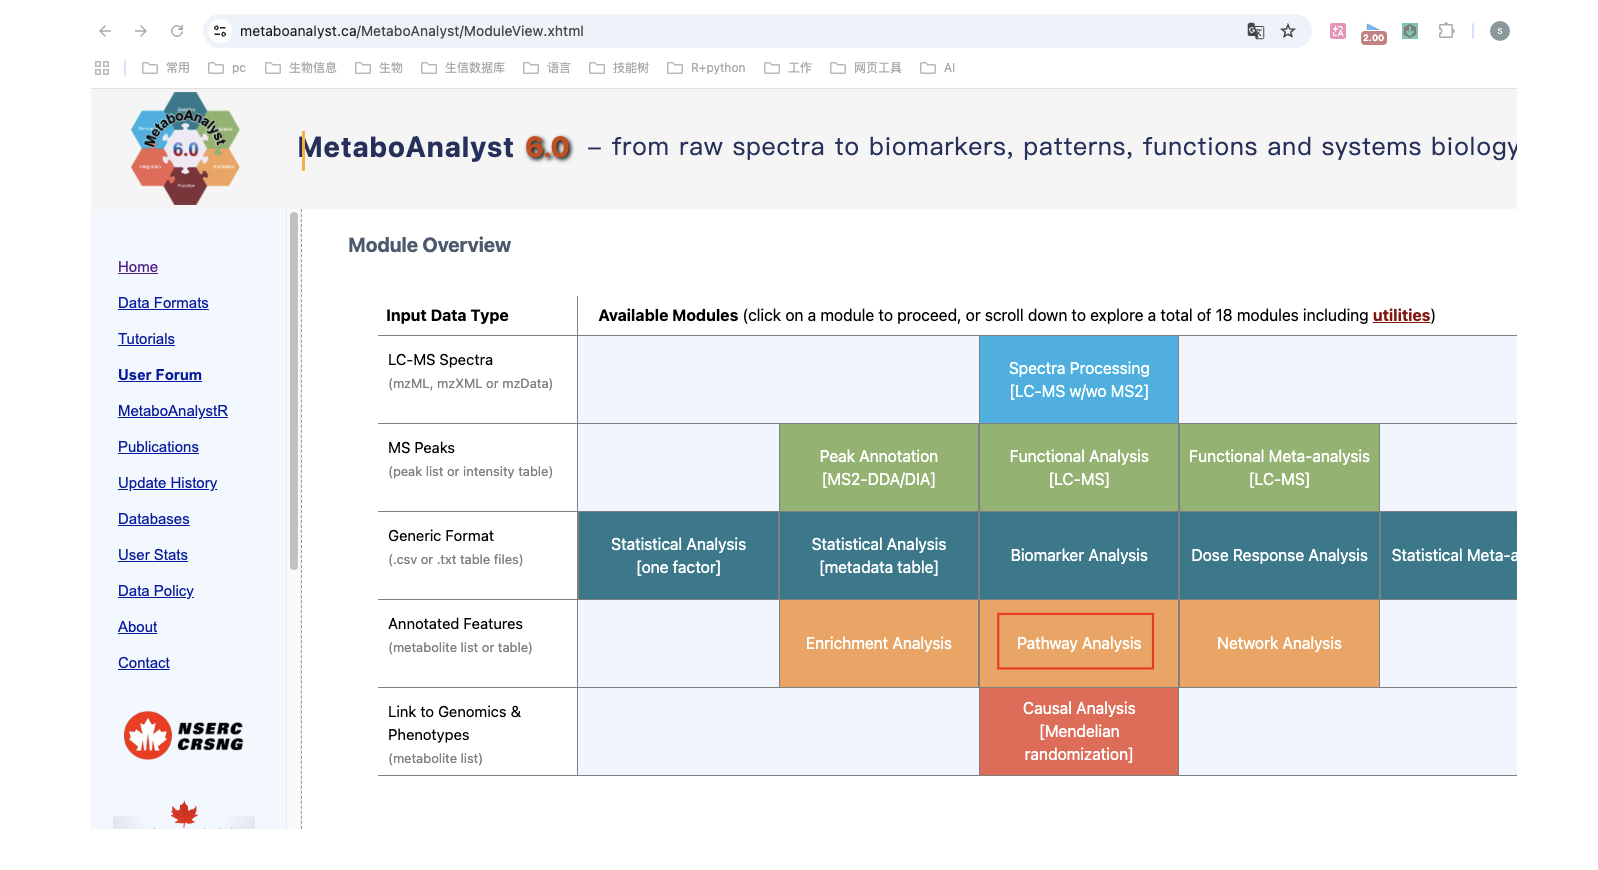Open the About link
1598x870 pixels.
[138, 627]
